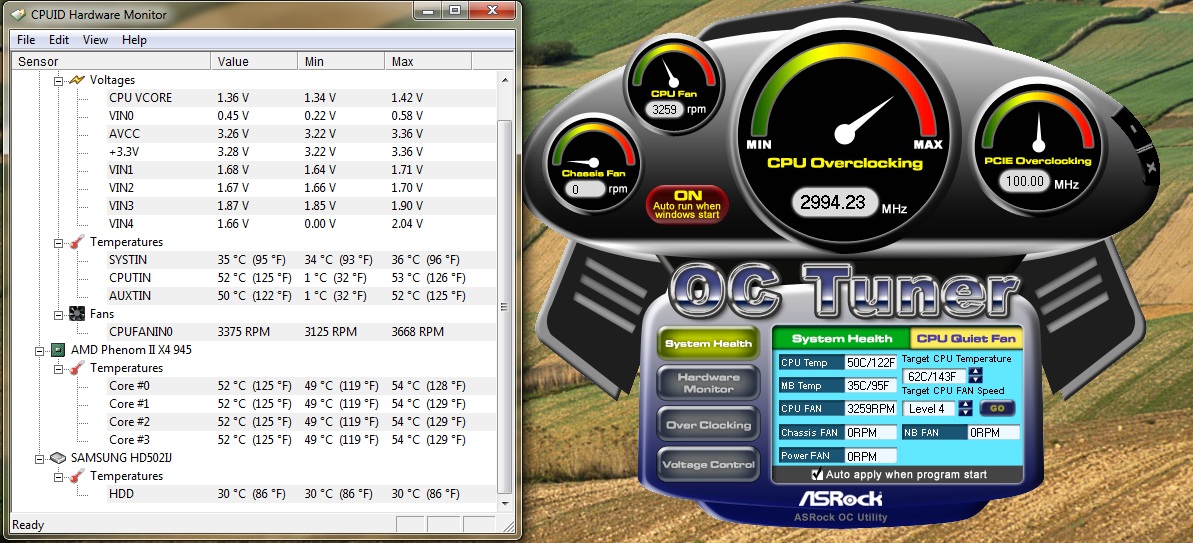Close OC Tuner using the X button
This screenshot has height=543, width=1193.
tap(1150, 167)
